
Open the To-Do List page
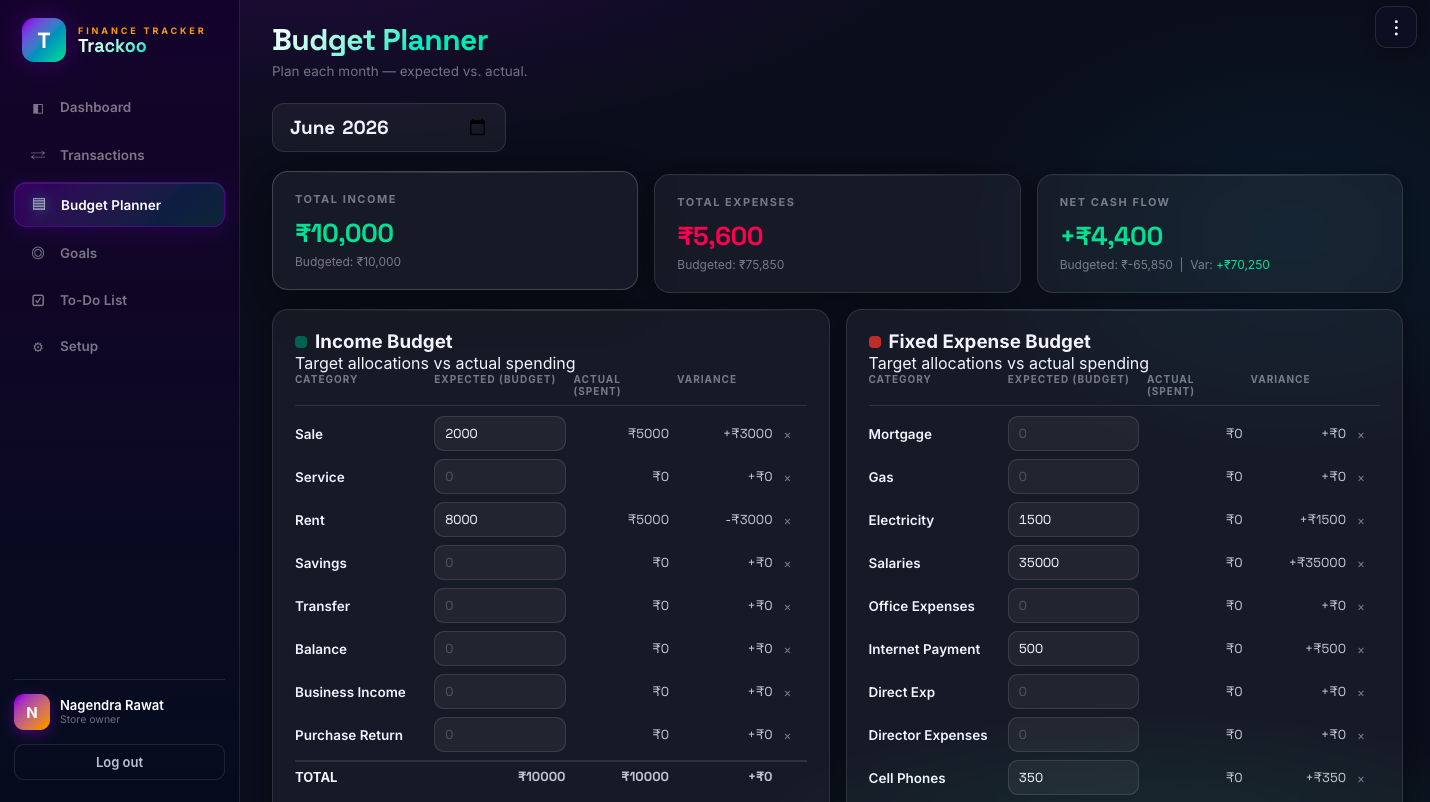[119, 300]
